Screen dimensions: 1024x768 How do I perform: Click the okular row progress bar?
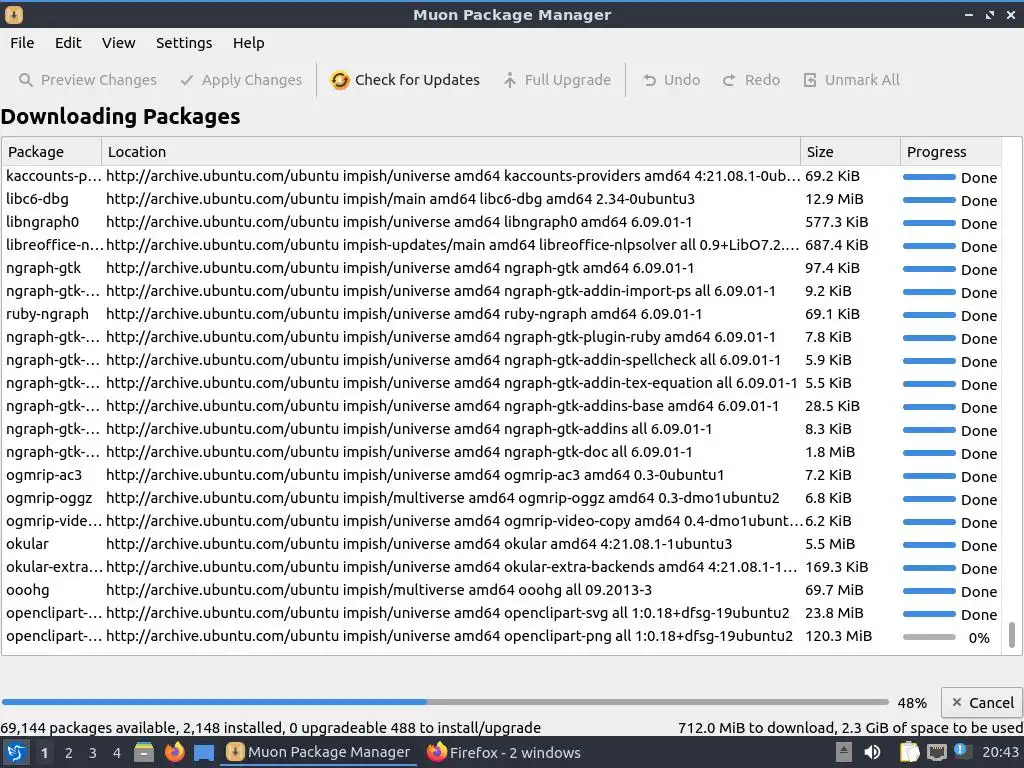coord(929,545)
